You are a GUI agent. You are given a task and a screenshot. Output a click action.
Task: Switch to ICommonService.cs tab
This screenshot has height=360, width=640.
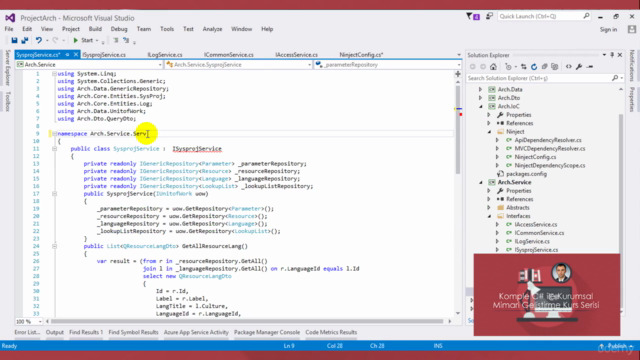229,55
